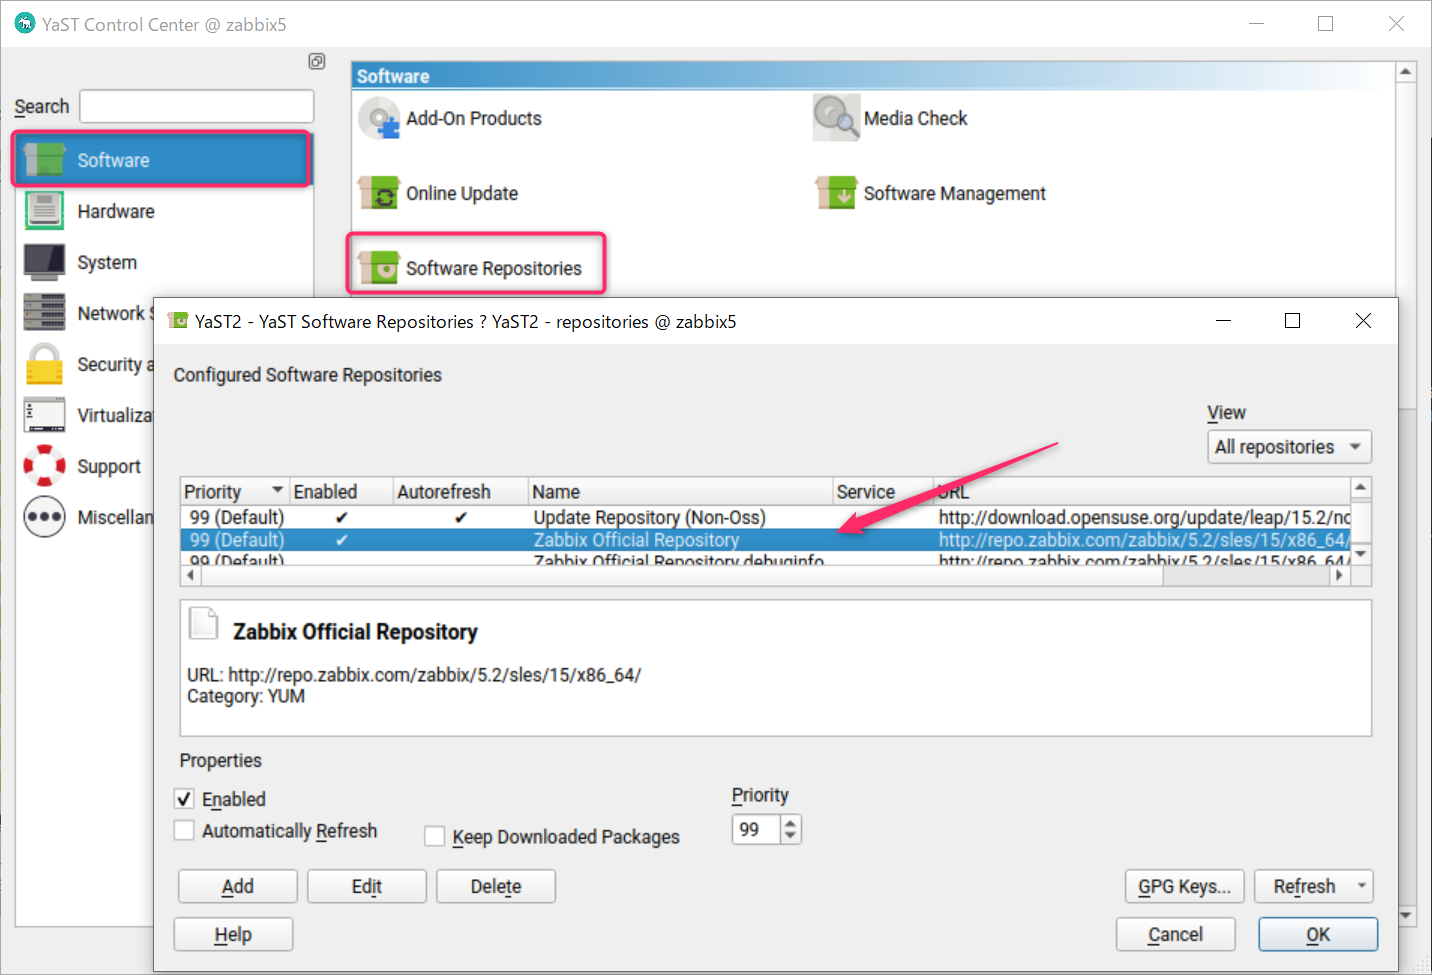Screen dimensions: 1432x975
Task: Click the Delete repository button
Action: pyautogui.click(x=496, y=886)
